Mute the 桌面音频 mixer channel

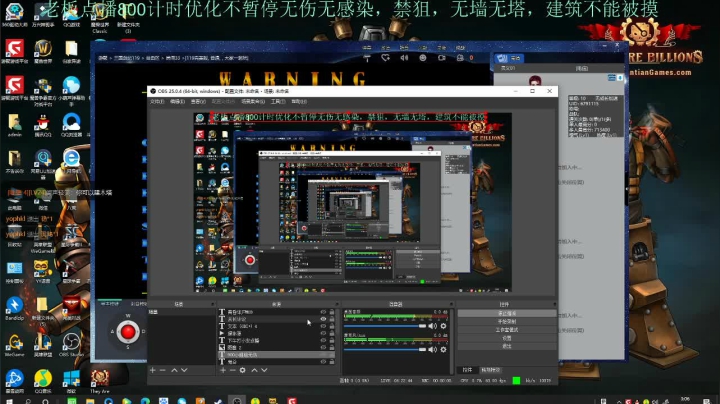tap(433, 326)
